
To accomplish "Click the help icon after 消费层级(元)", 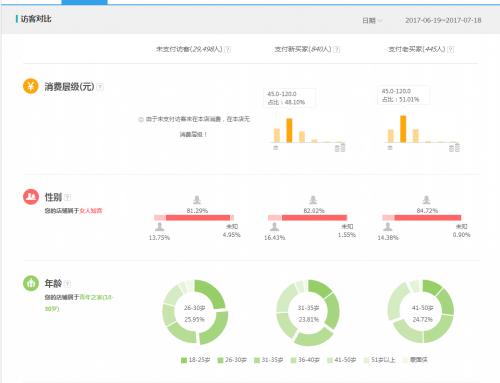I will click(100, 87).
